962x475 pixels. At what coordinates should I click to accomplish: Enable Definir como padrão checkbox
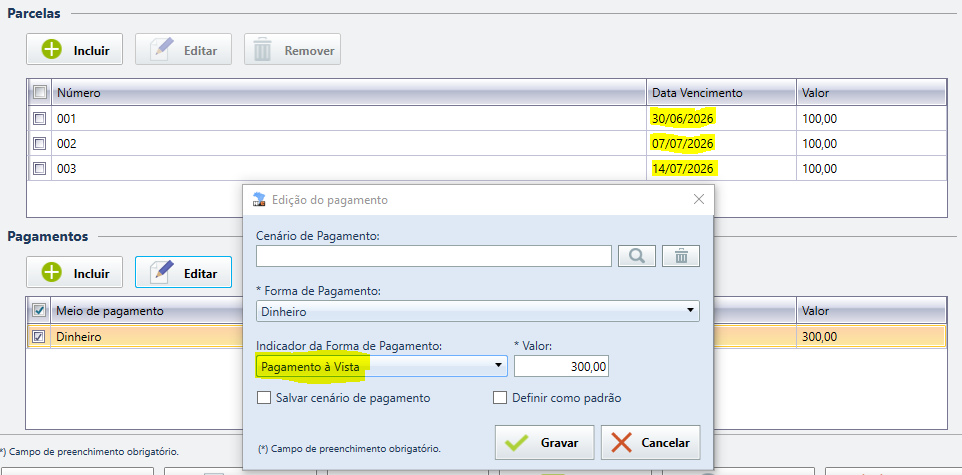click(x=500, y=398)
